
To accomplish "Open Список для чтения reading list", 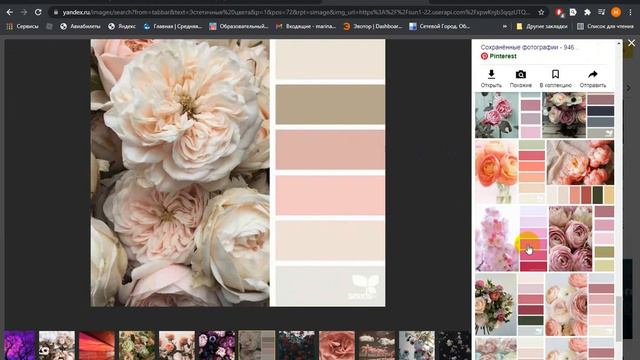I will click(605, 26).
